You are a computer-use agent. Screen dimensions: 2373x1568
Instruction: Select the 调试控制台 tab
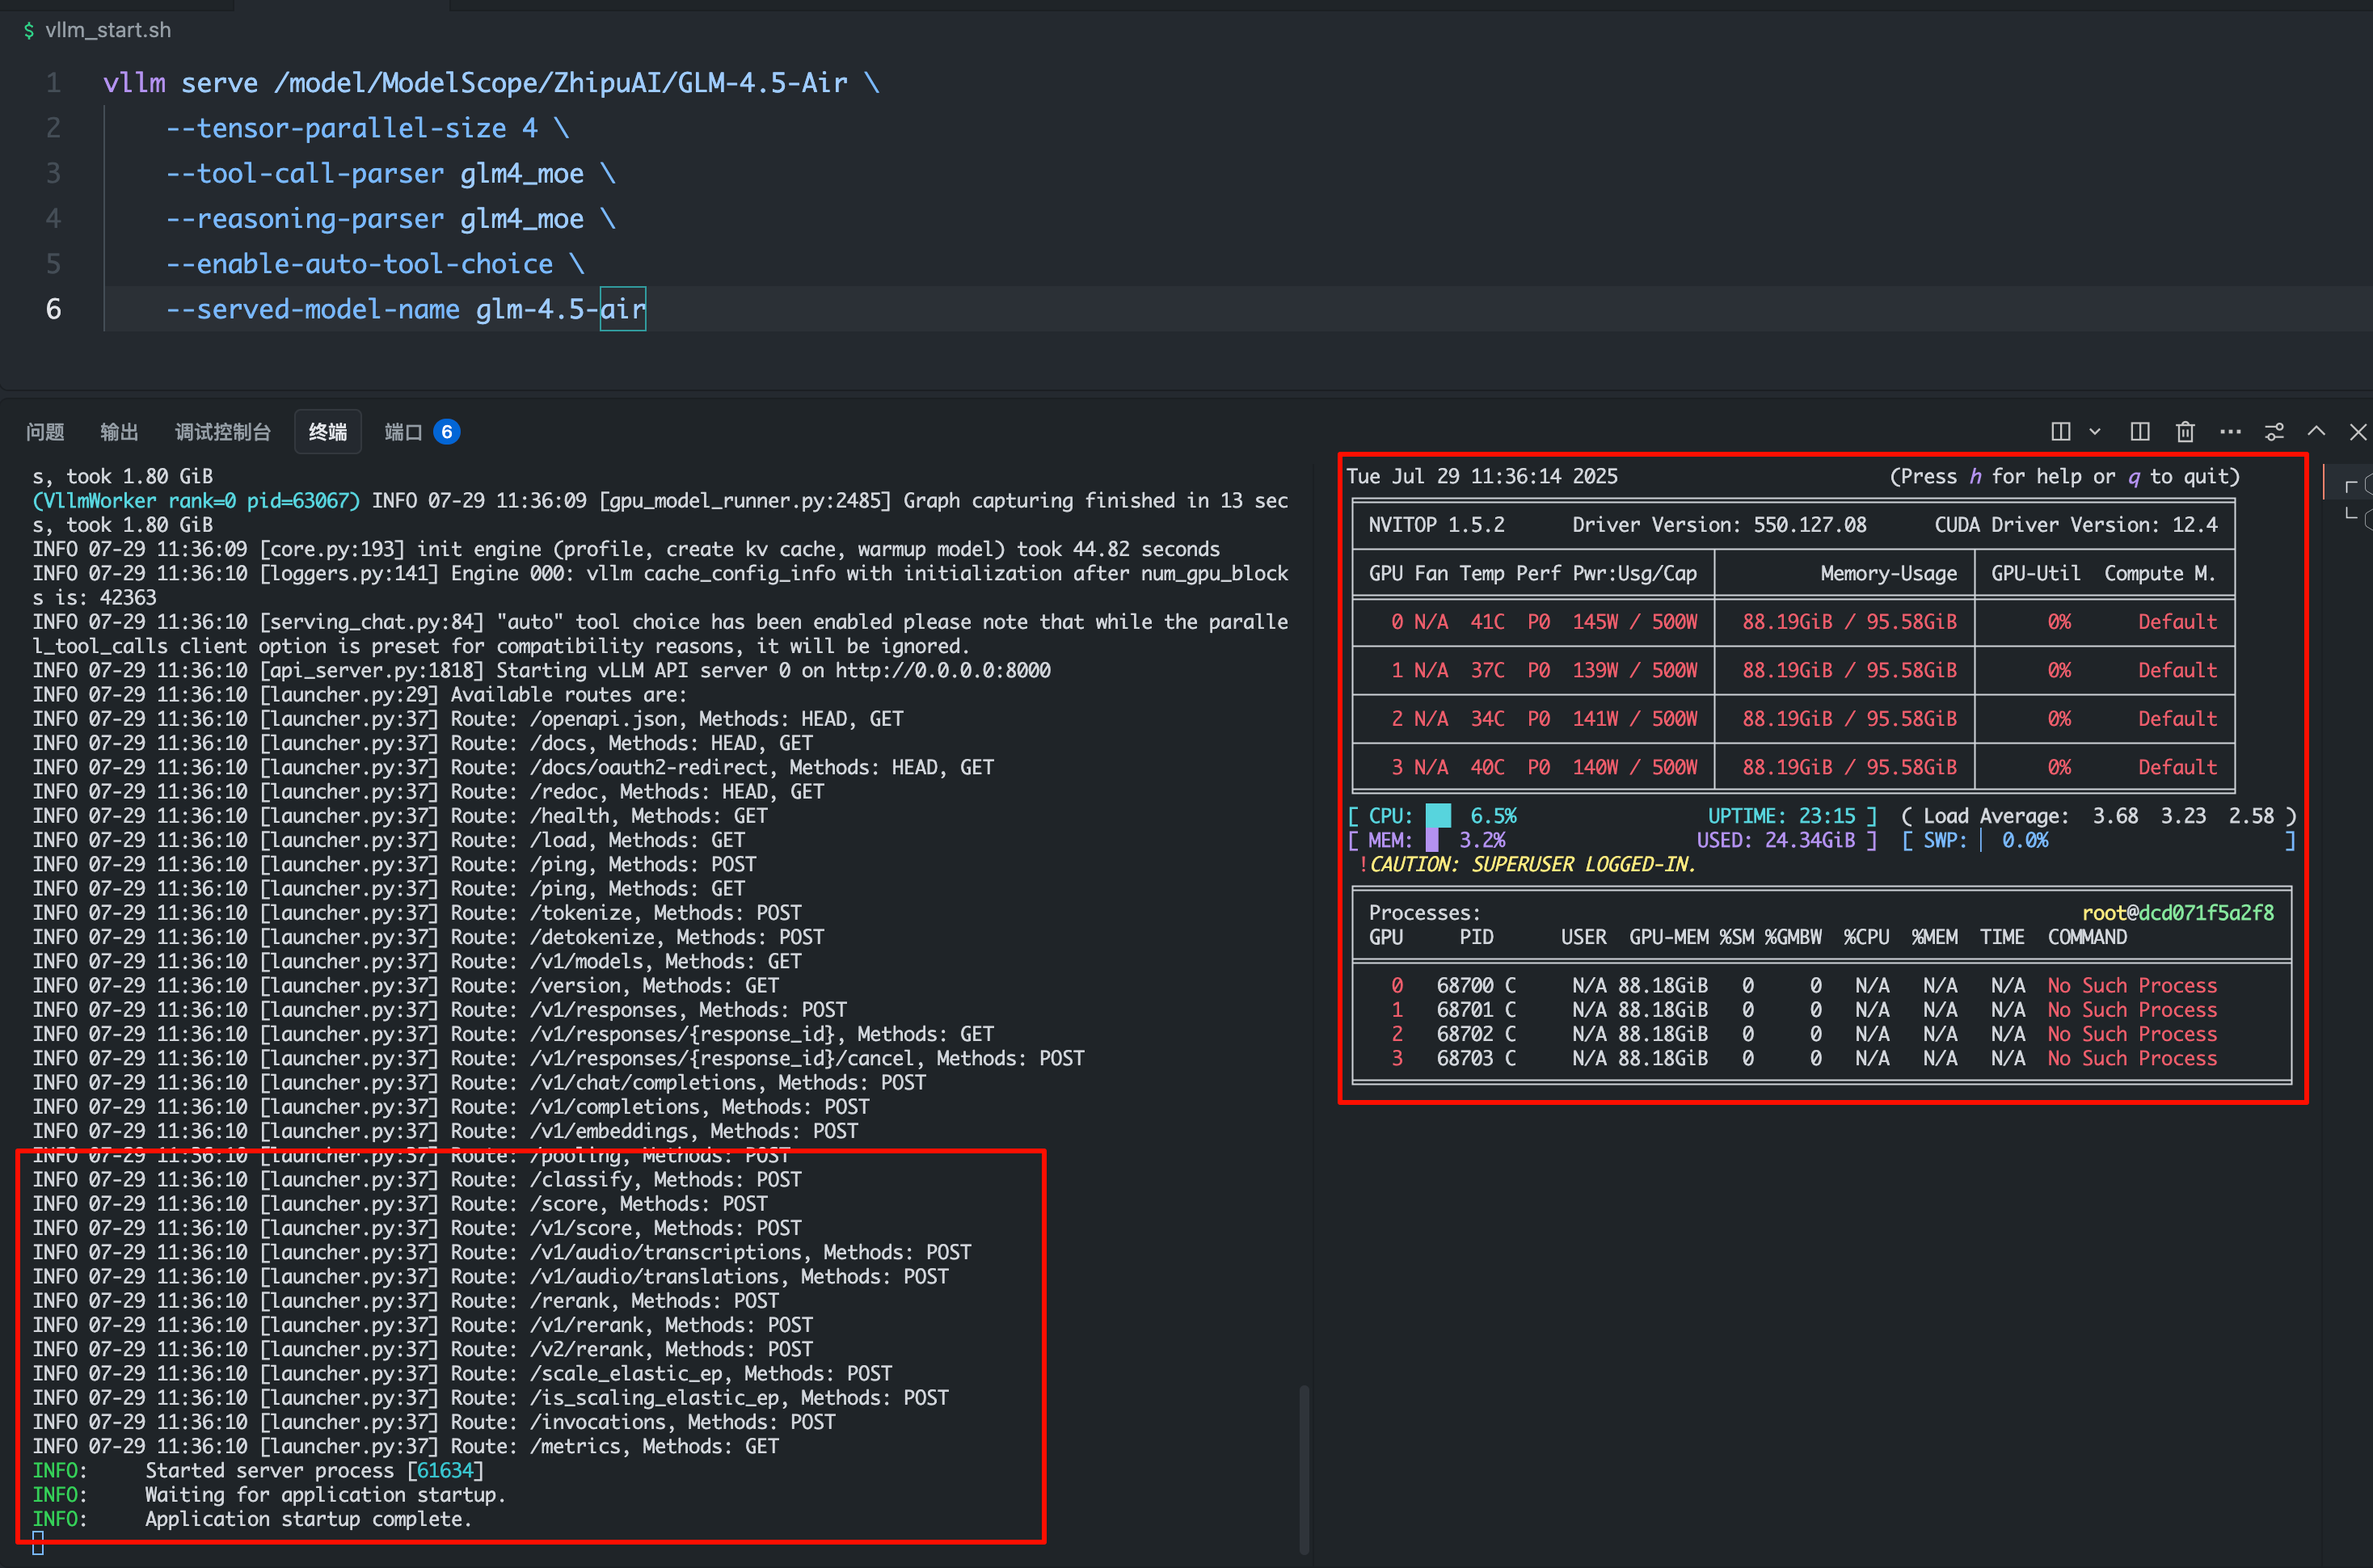tap(222, 432)
